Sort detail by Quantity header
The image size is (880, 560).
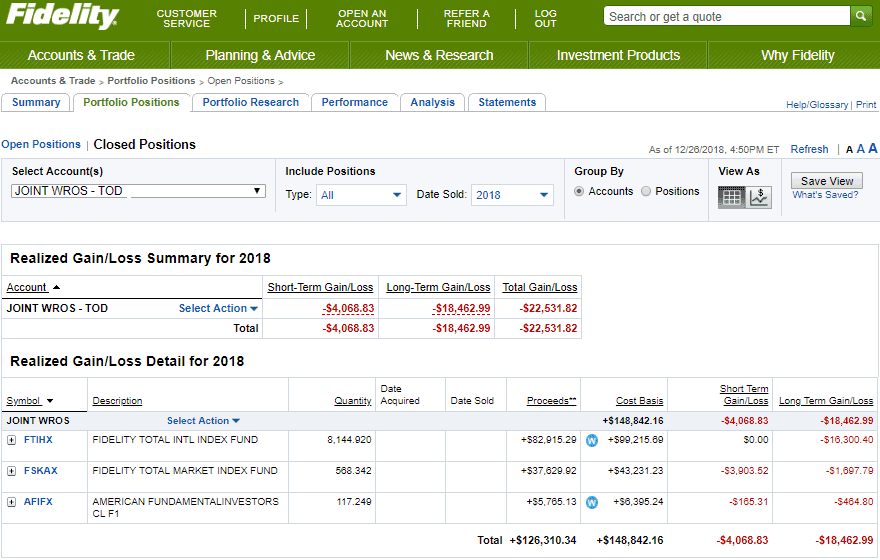[353, 401]
